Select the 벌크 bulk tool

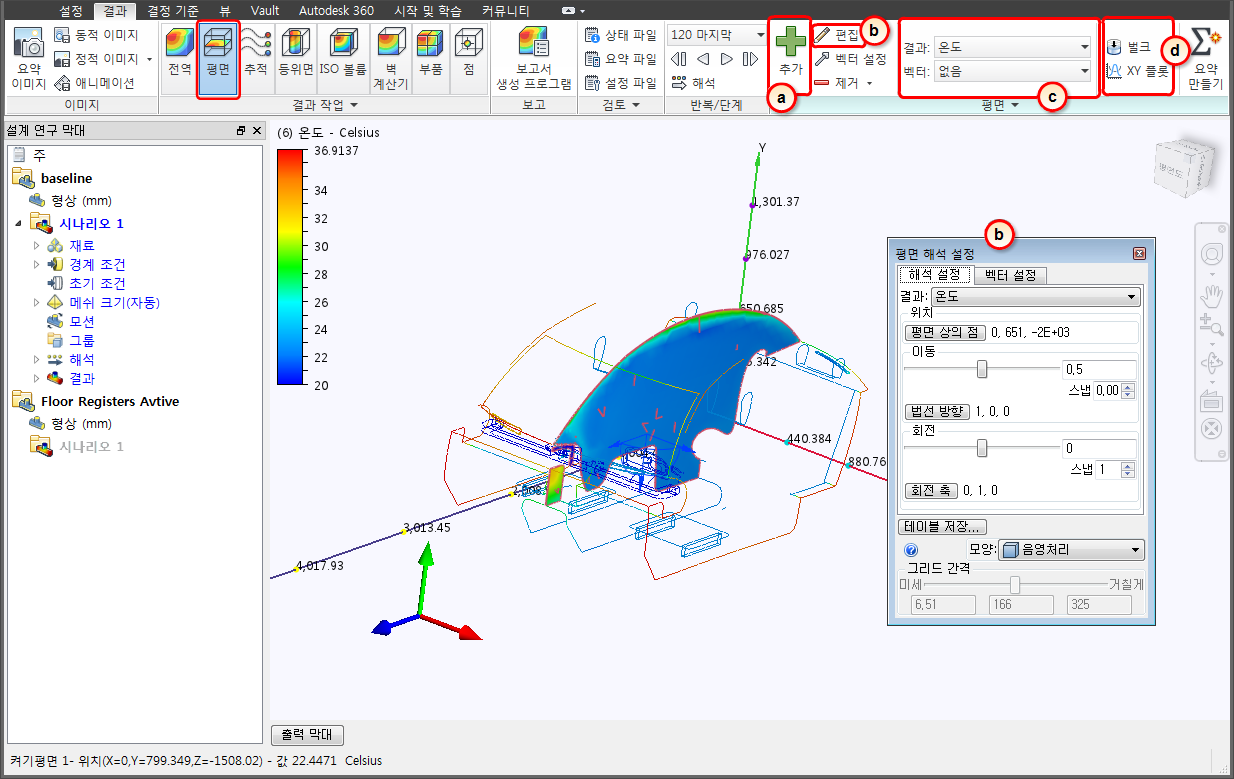[x=1130, y=47]
